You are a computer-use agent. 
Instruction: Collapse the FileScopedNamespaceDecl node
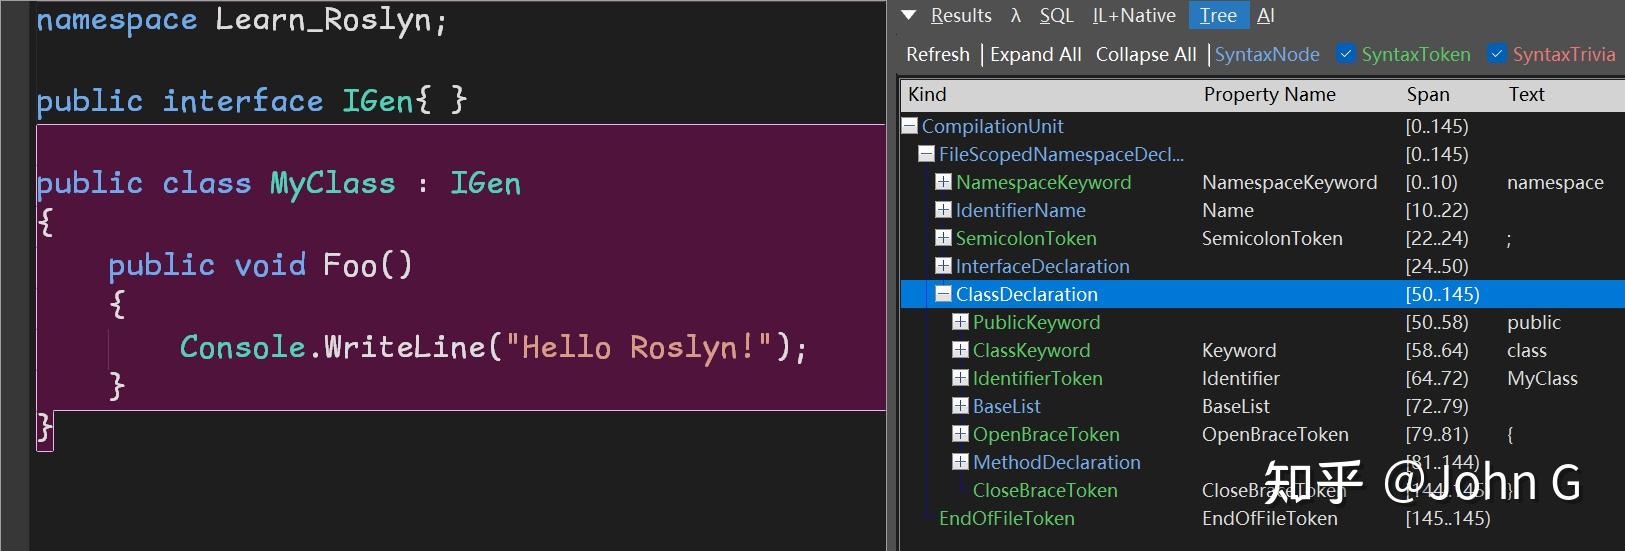click(x=926, y=154)
